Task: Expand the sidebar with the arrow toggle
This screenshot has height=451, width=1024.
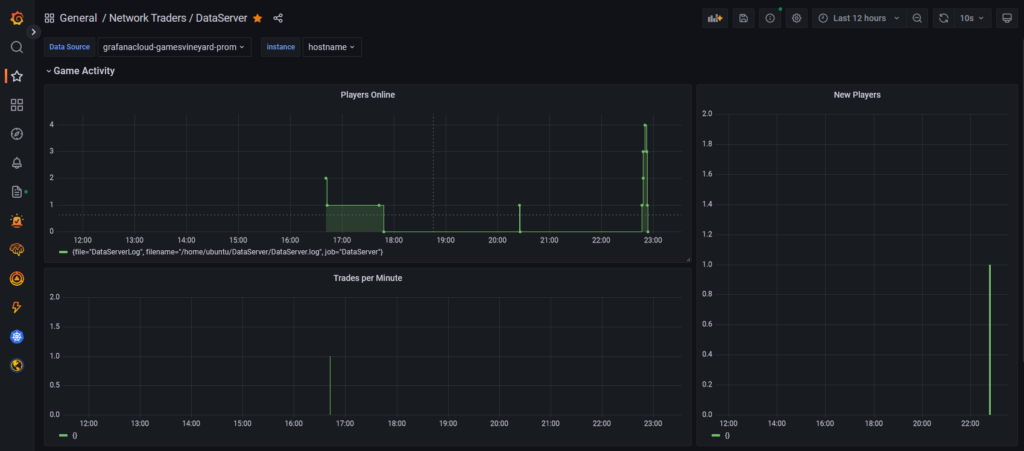Action: coord(34,32)
